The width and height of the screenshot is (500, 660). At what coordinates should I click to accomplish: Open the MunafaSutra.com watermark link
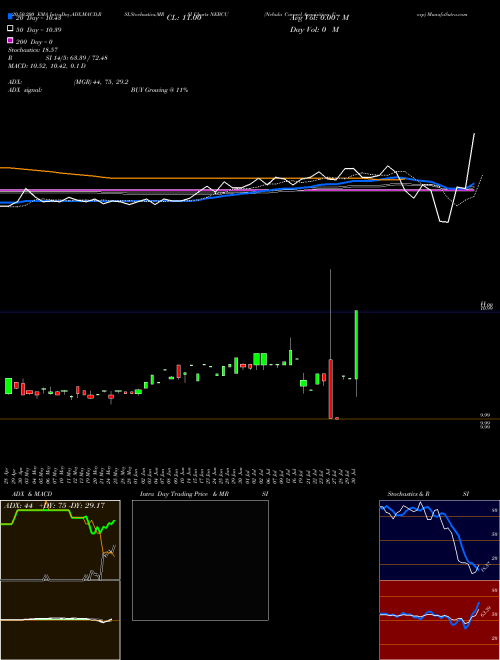tap(447, 14)
